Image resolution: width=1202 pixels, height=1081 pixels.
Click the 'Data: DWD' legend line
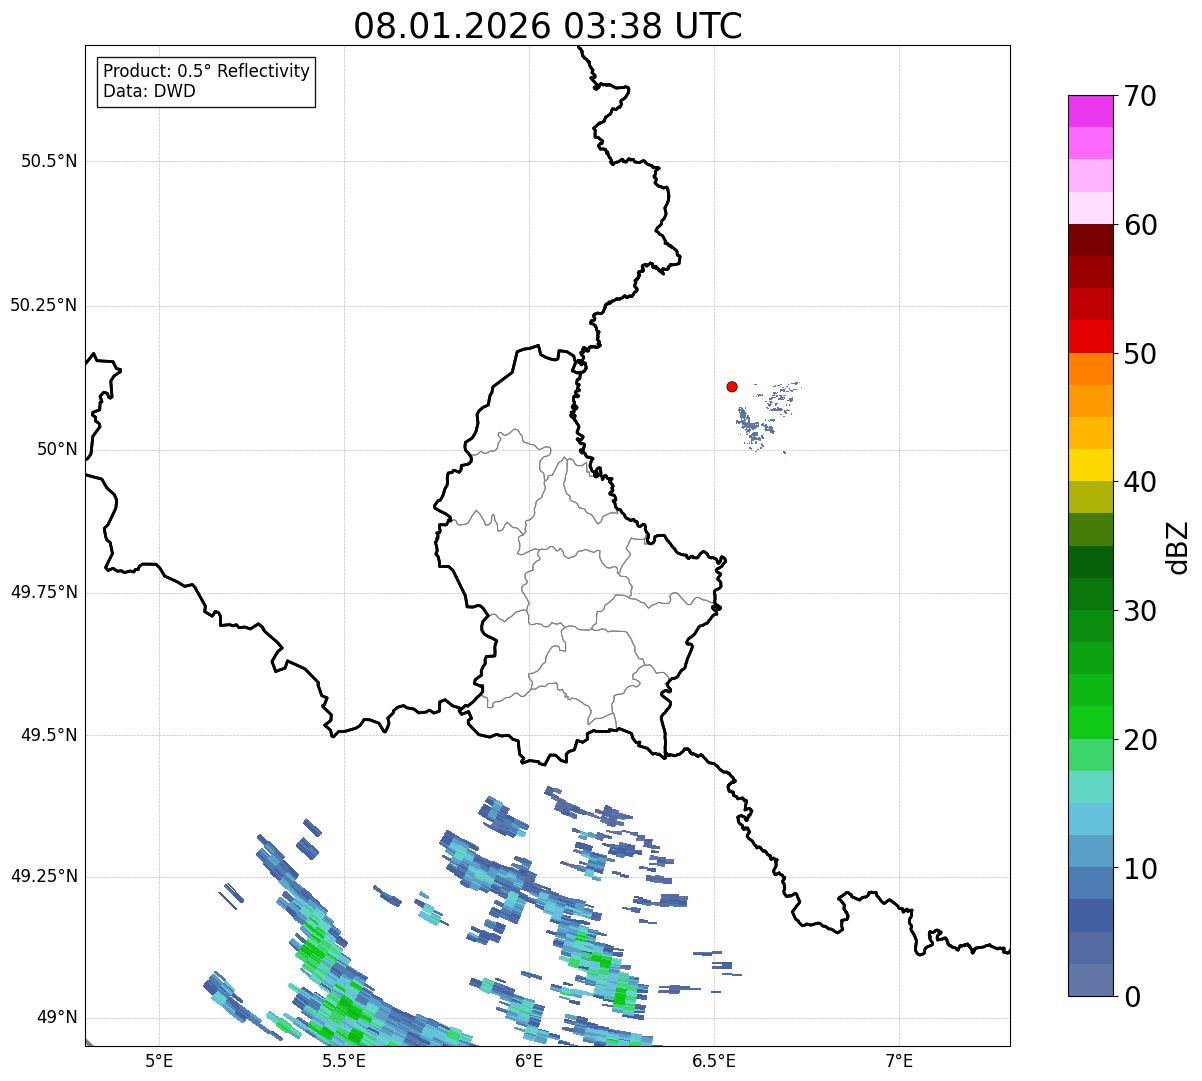(x=149, y=92)
